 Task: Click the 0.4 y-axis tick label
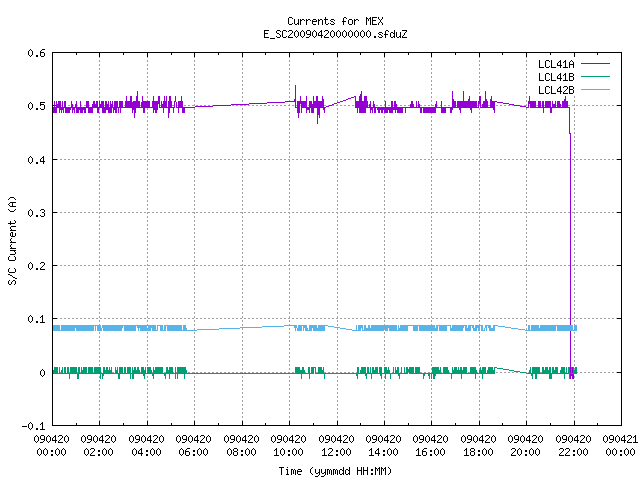[36, 160]
